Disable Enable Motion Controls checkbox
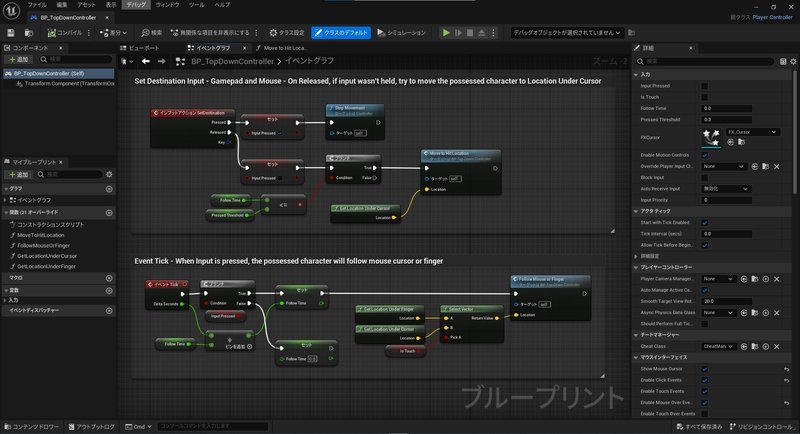 [x=705, y=155]
